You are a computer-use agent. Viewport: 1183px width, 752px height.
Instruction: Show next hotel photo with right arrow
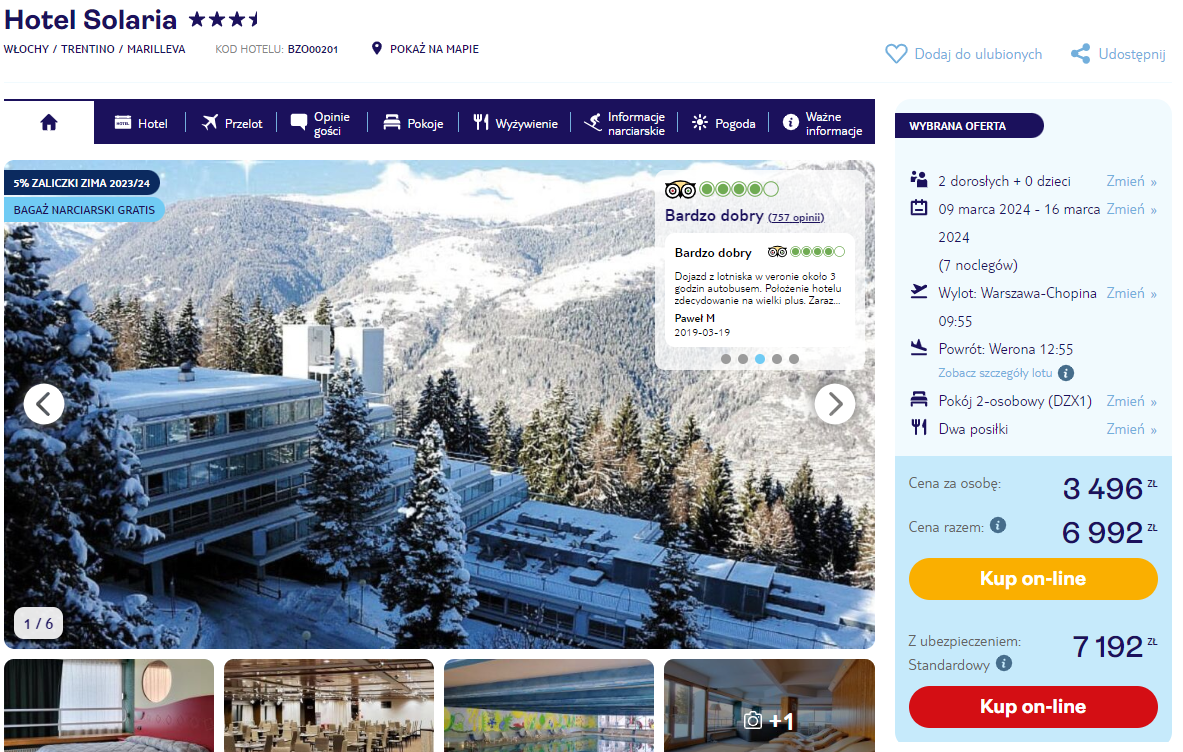click(x=834, y=404)
